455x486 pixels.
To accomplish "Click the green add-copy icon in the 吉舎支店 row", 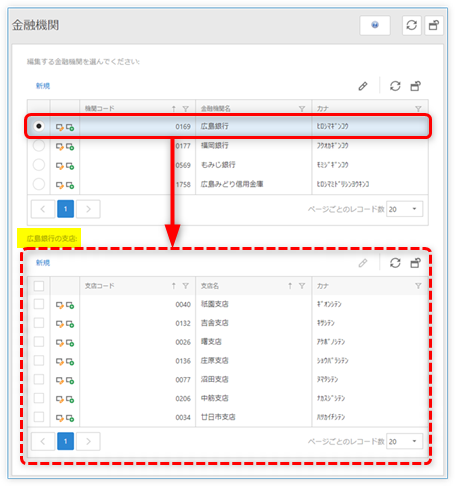I will [70, 324].
